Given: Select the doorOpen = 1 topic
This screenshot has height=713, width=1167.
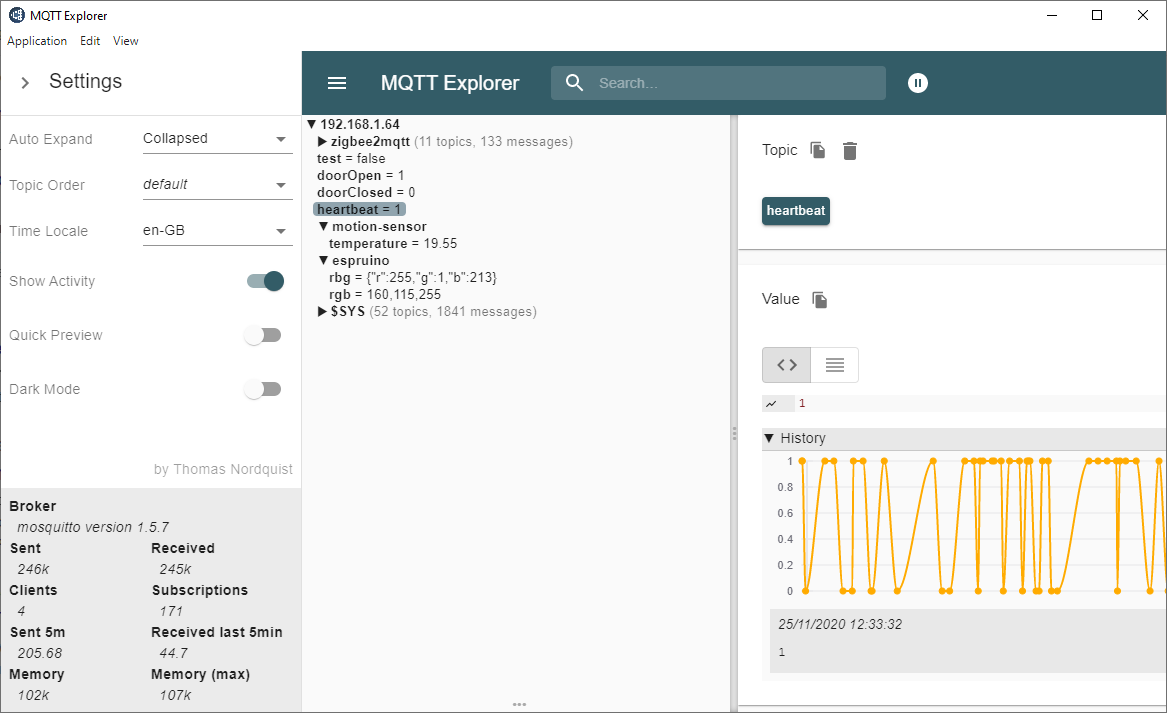Looking at the screenshot, I should (361, 176).
